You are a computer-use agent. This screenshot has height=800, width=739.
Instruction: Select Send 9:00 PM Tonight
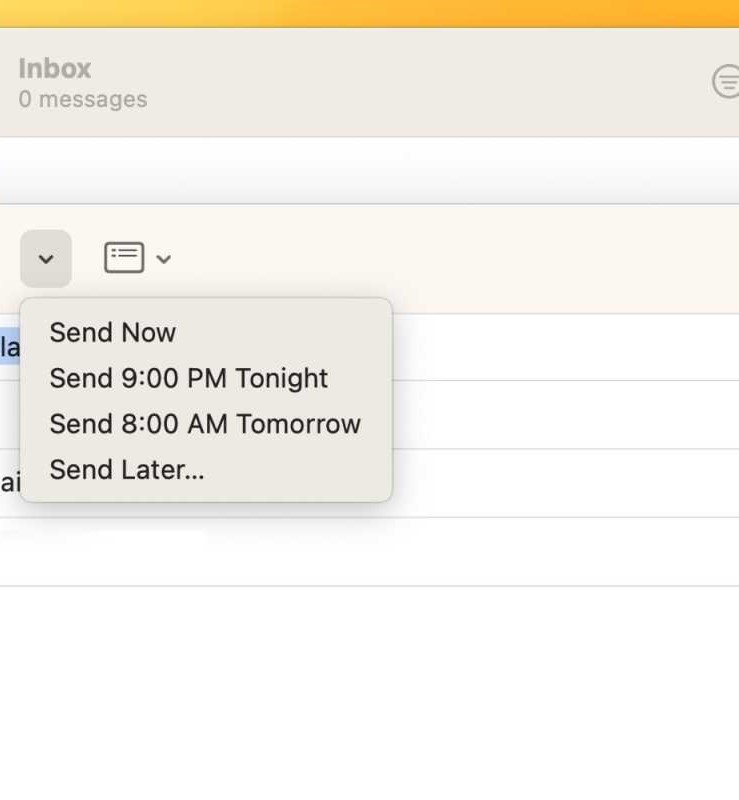point(189,379)
